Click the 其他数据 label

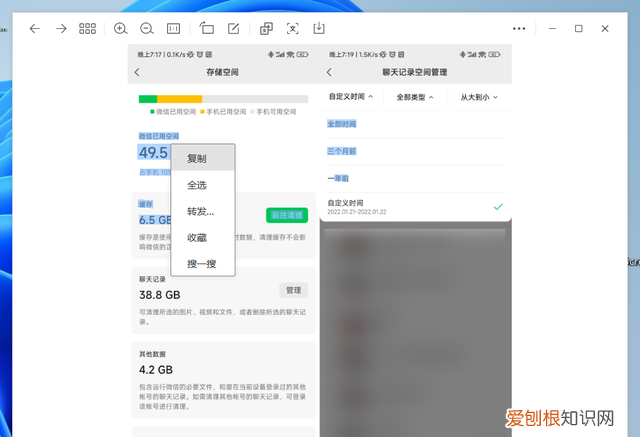[x=152, y=354]
